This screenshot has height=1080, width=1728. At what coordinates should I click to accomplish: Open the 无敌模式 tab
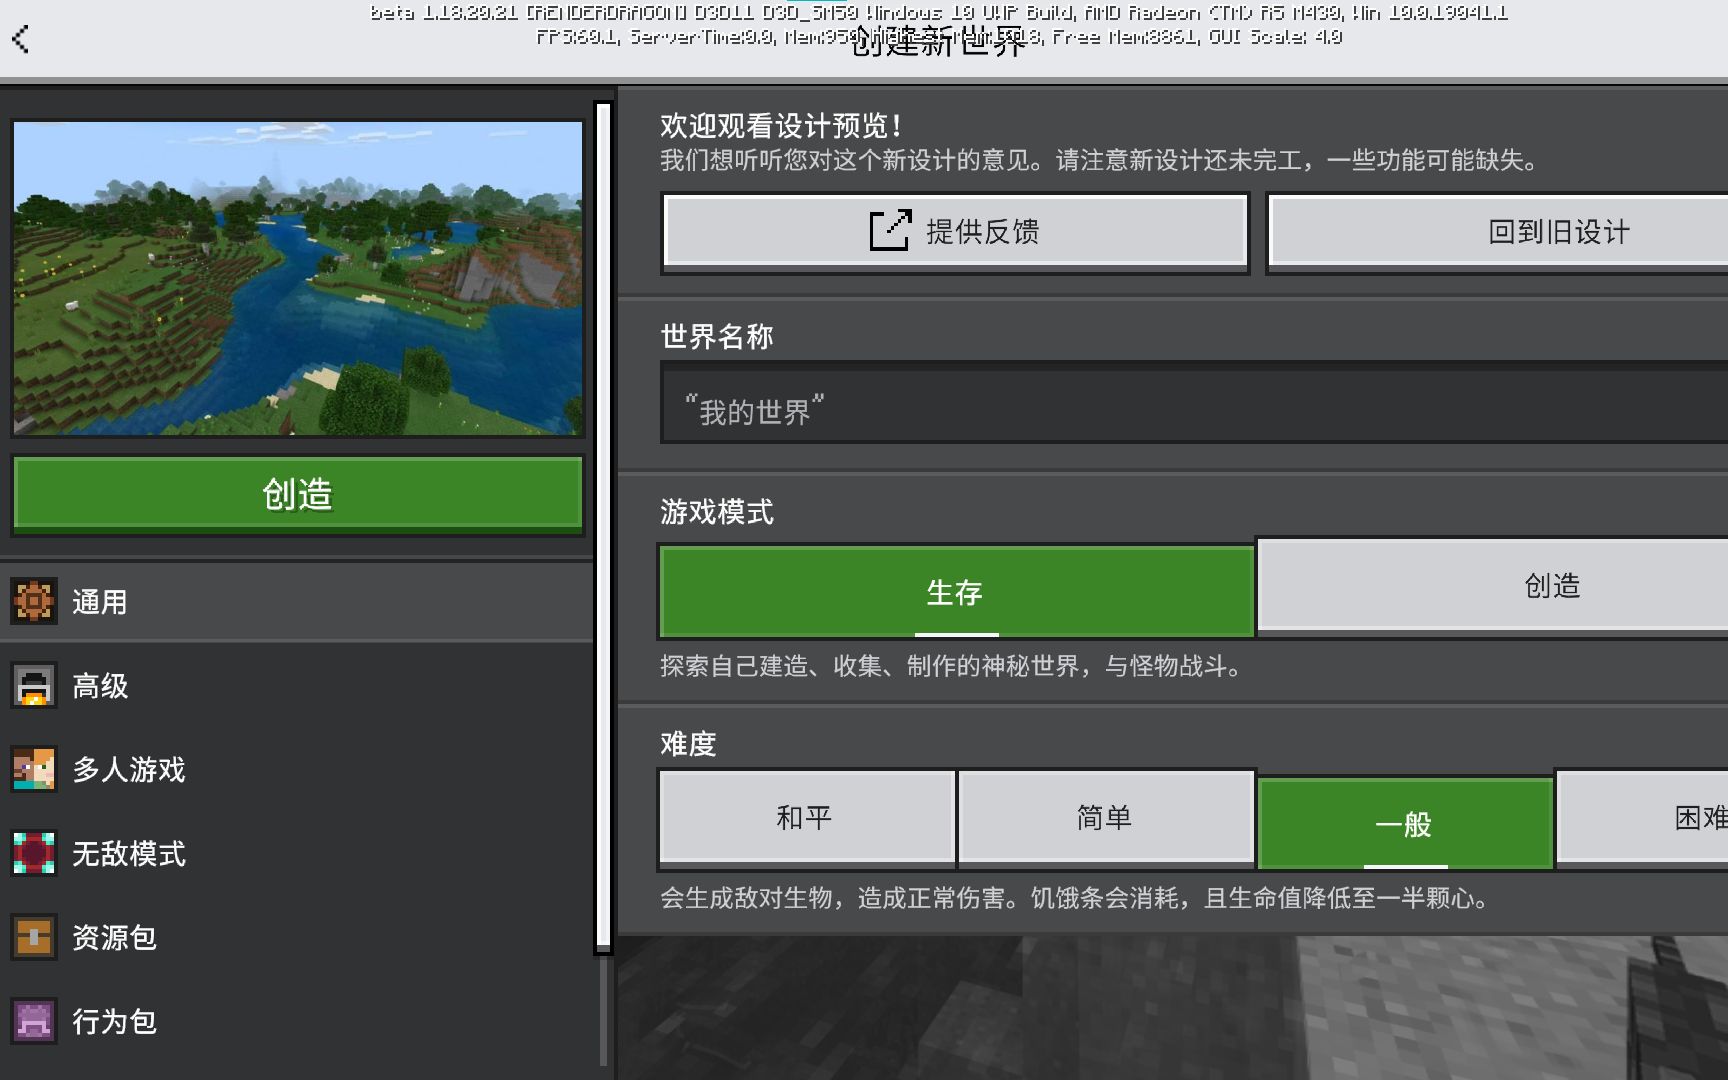click(297, 853)
